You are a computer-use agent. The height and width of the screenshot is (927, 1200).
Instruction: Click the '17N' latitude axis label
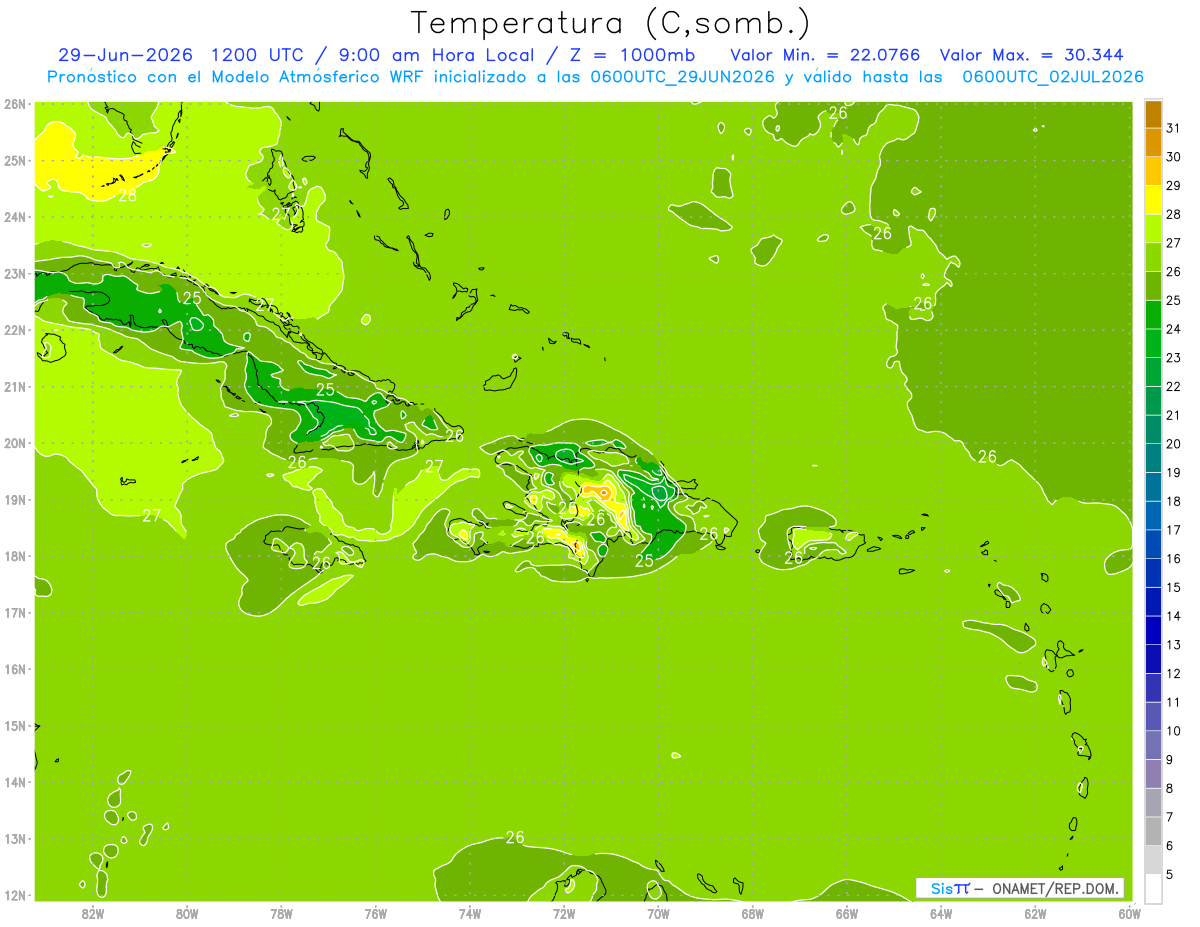tap(15, 612)
